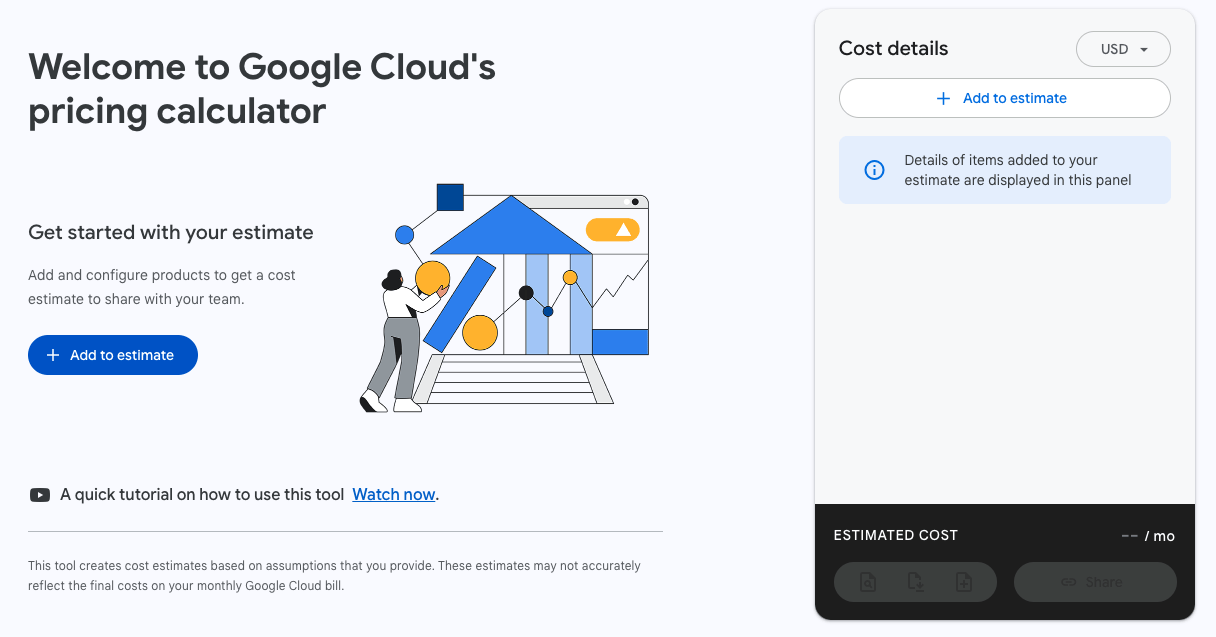Click the info circle icon in the banner
The image size is (1216, 637).
(874, 170)
